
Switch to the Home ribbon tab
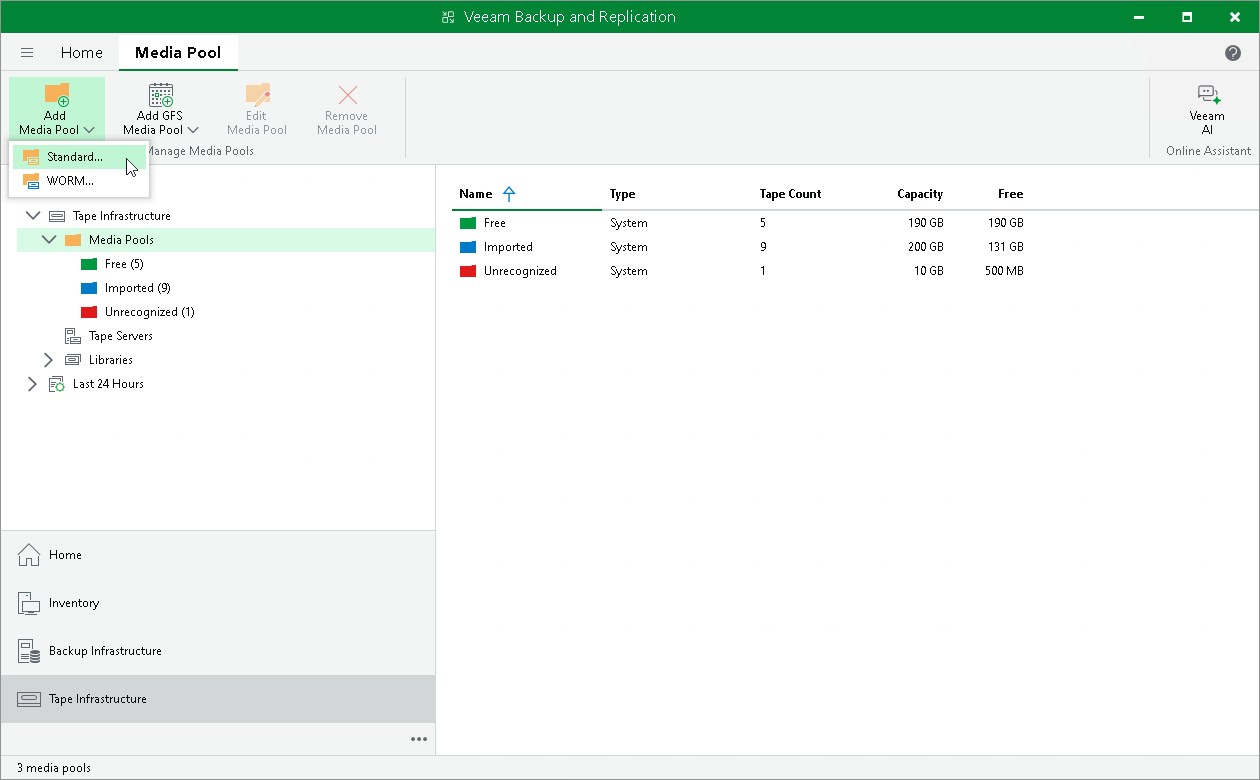pyautogui.click(x=81, y=52)
